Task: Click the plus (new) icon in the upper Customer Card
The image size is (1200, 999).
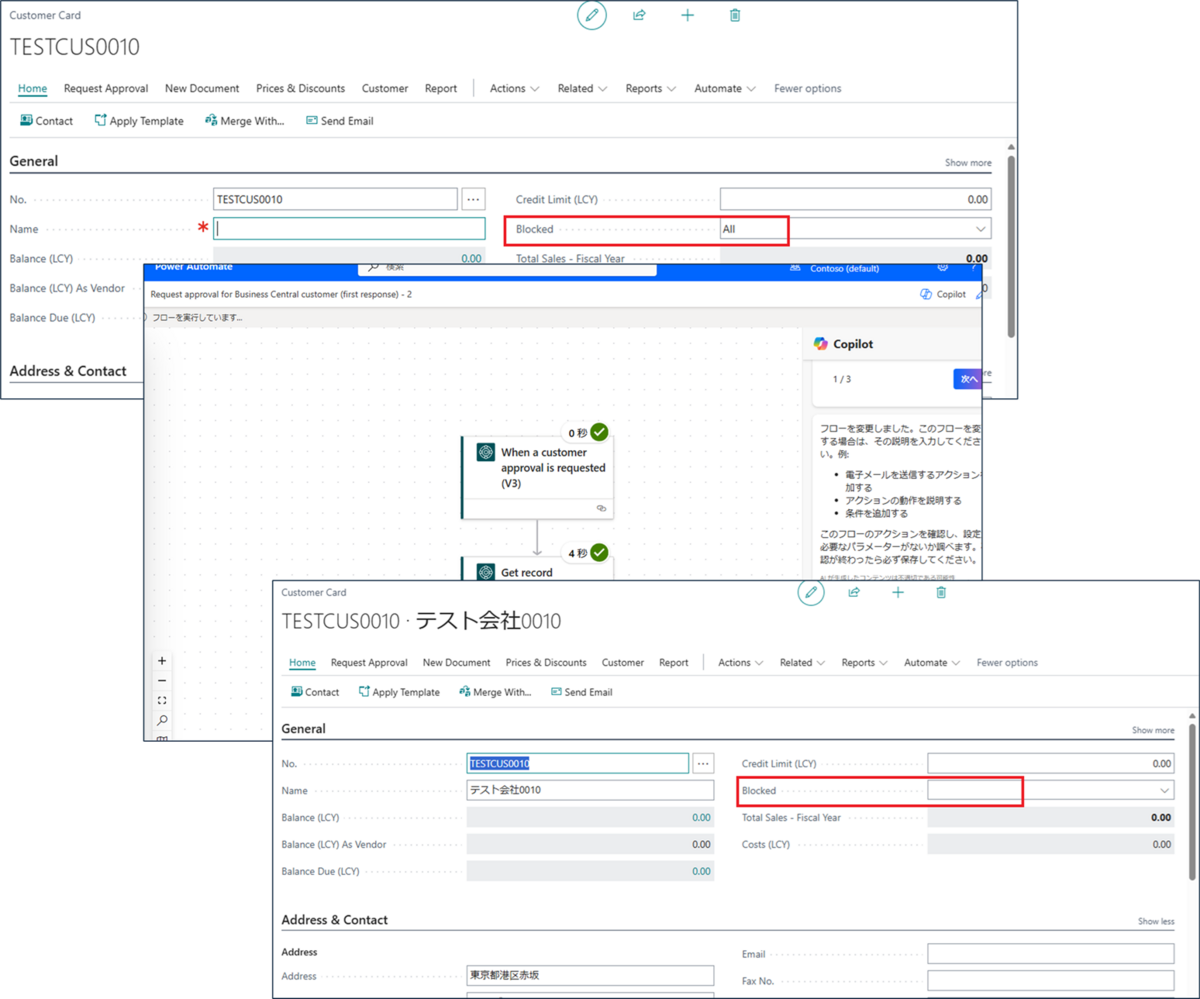Action: click(x=687, y=15)
